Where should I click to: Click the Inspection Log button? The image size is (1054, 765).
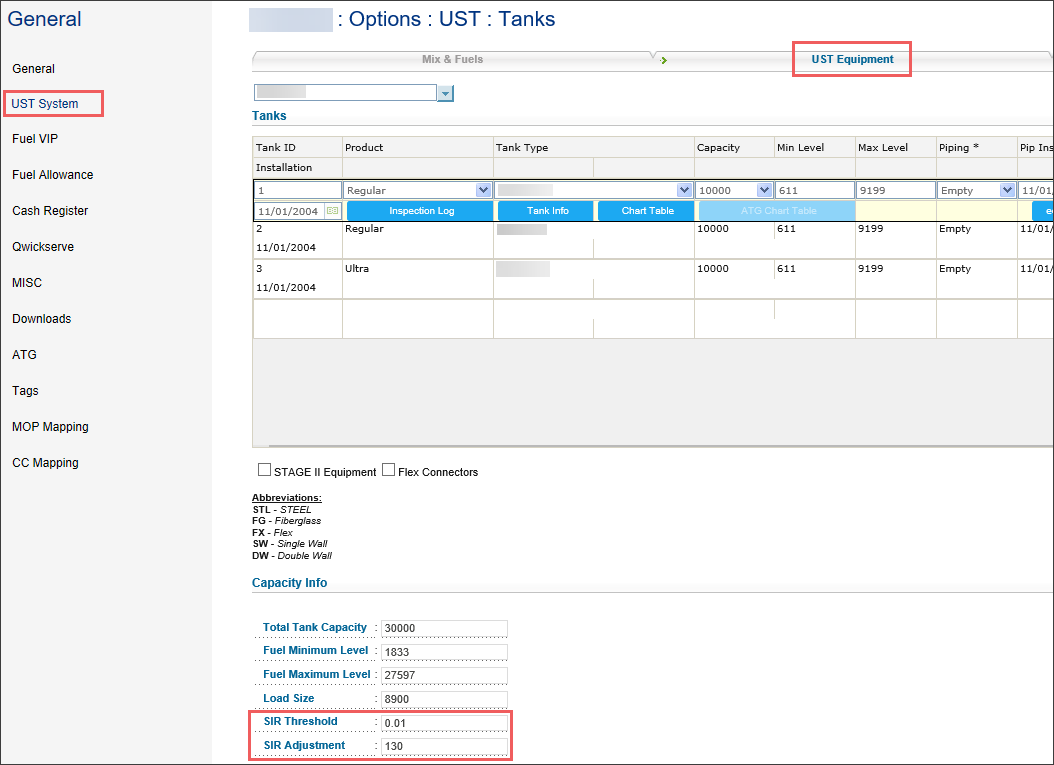click(421, 210)
